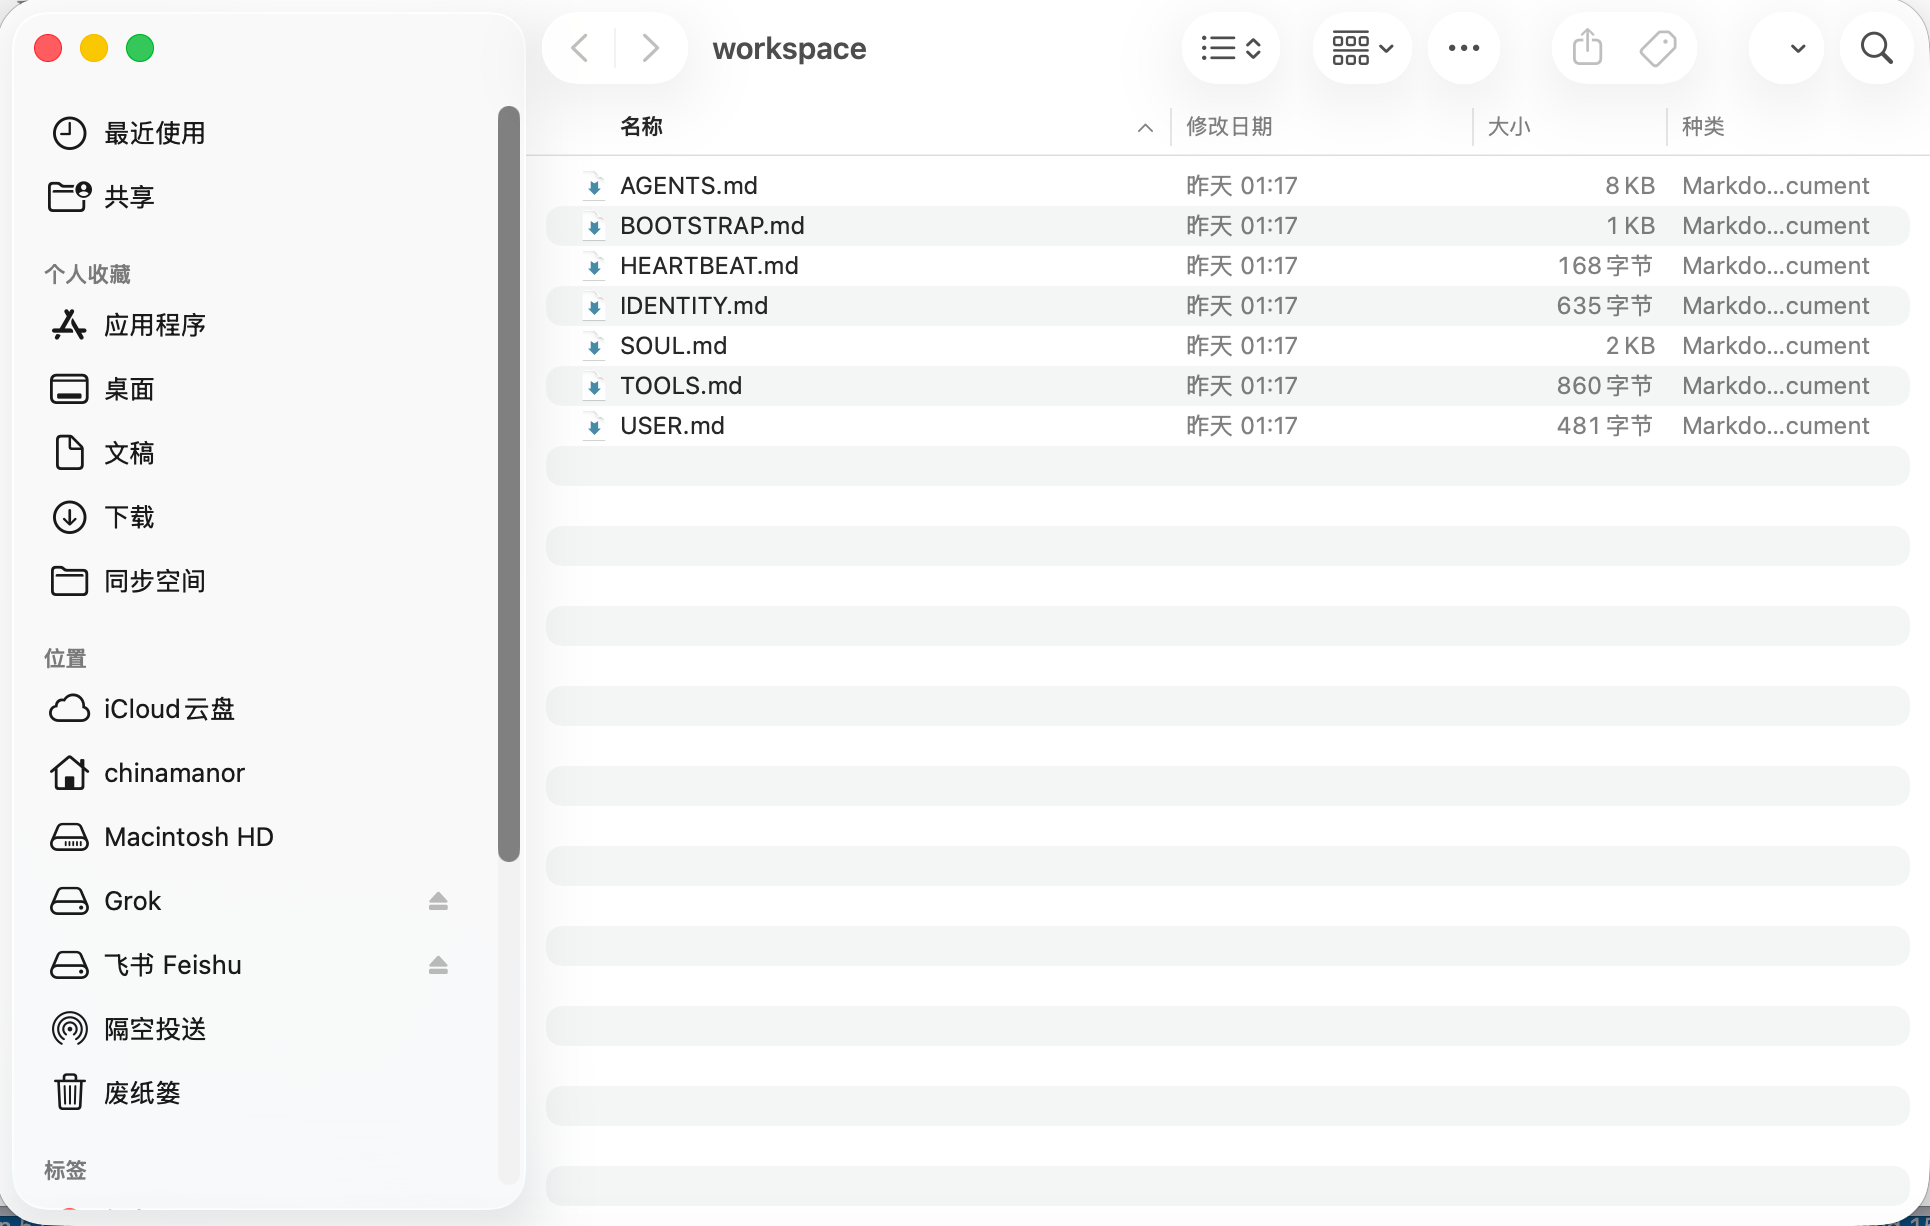Click the Share icon in toolbar
The height and width of the screenshot is (1226, 1930).
pyautogui.click(x=1585, y=47)
